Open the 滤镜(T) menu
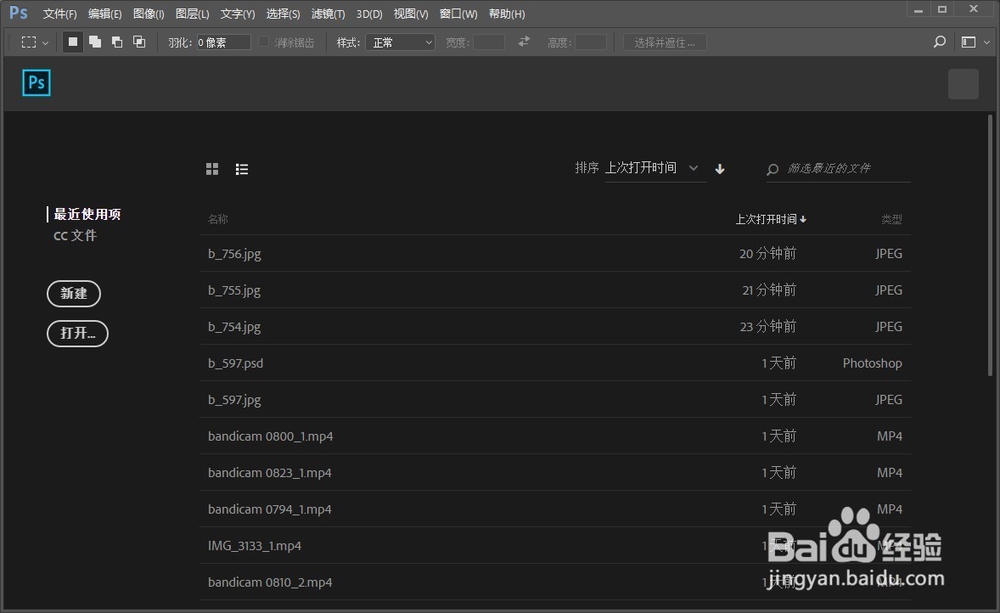The image size is (1000, 613). [328, 13]
